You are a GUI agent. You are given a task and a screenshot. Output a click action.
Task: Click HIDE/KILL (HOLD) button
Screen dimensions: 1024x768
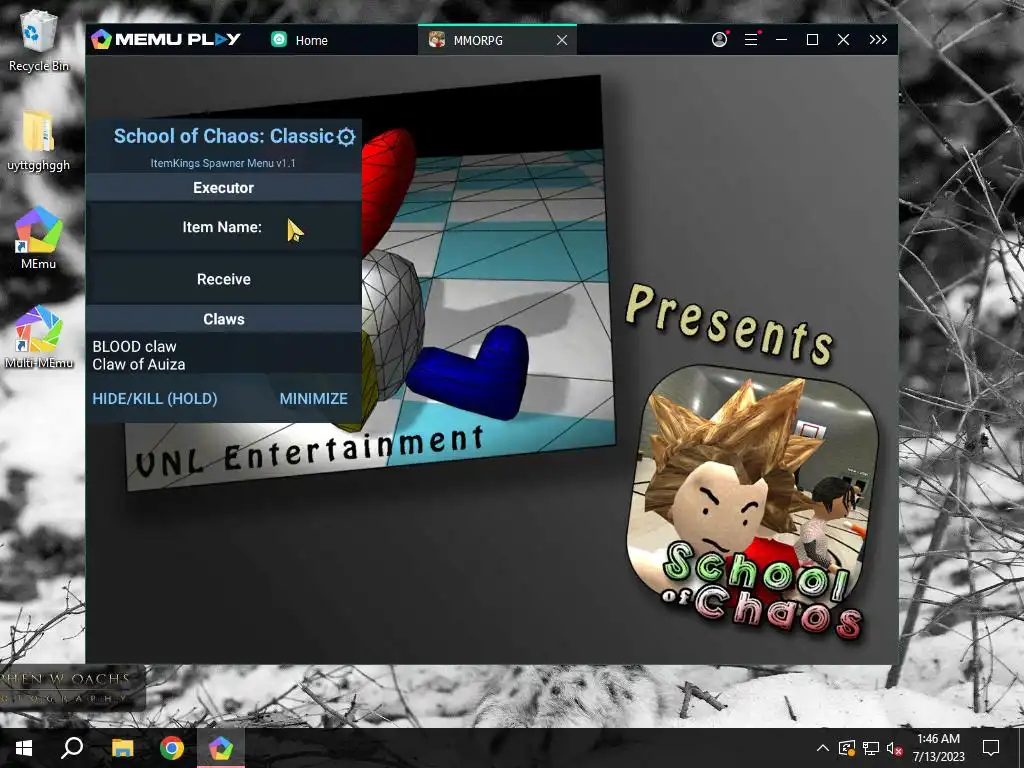pos(155,398)
